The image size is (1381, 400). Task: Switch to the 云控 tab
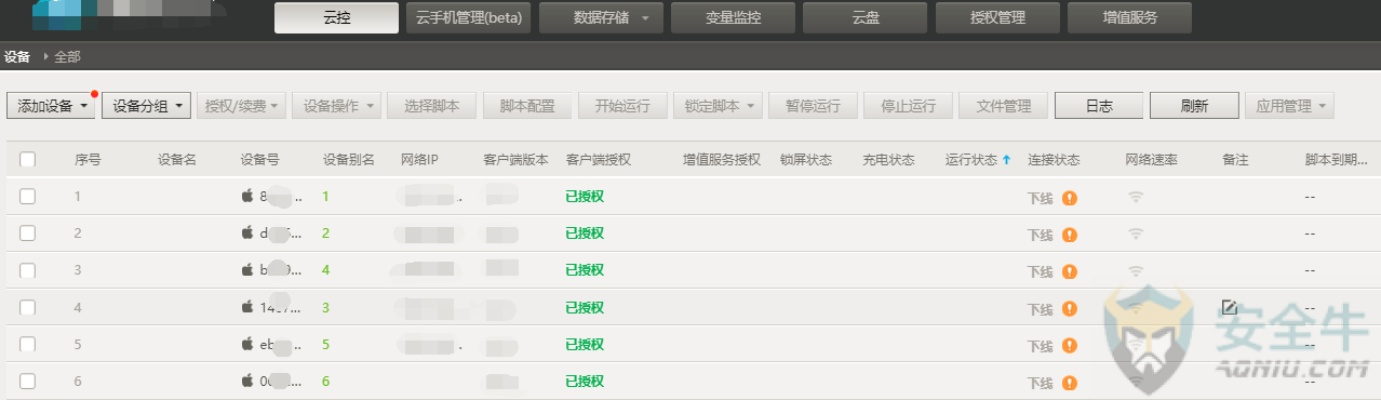(x=336, y=18)
